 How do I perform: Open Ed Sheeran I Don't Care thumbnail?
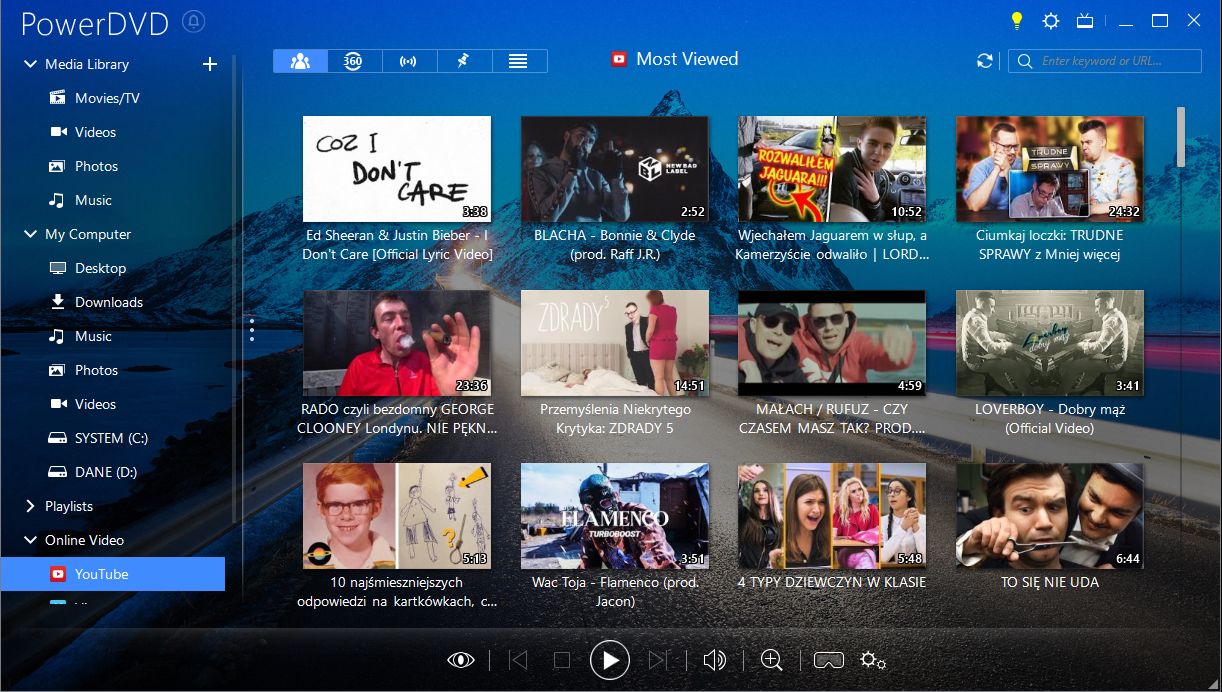point(397,169)
